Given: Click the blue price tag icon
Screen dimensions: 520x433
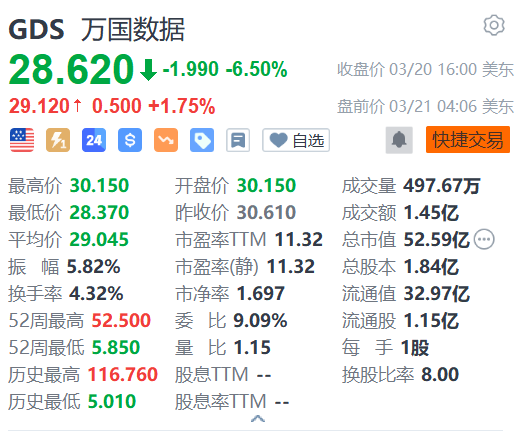Looking at the screenshot, I should pyautogui.click(x=202, y=140).
